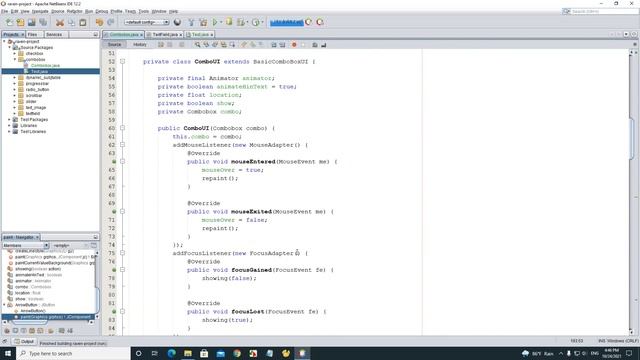Open Chrome from taskbar
The image size is (640, 360).
pyautogui.click(x=237, y=353)
